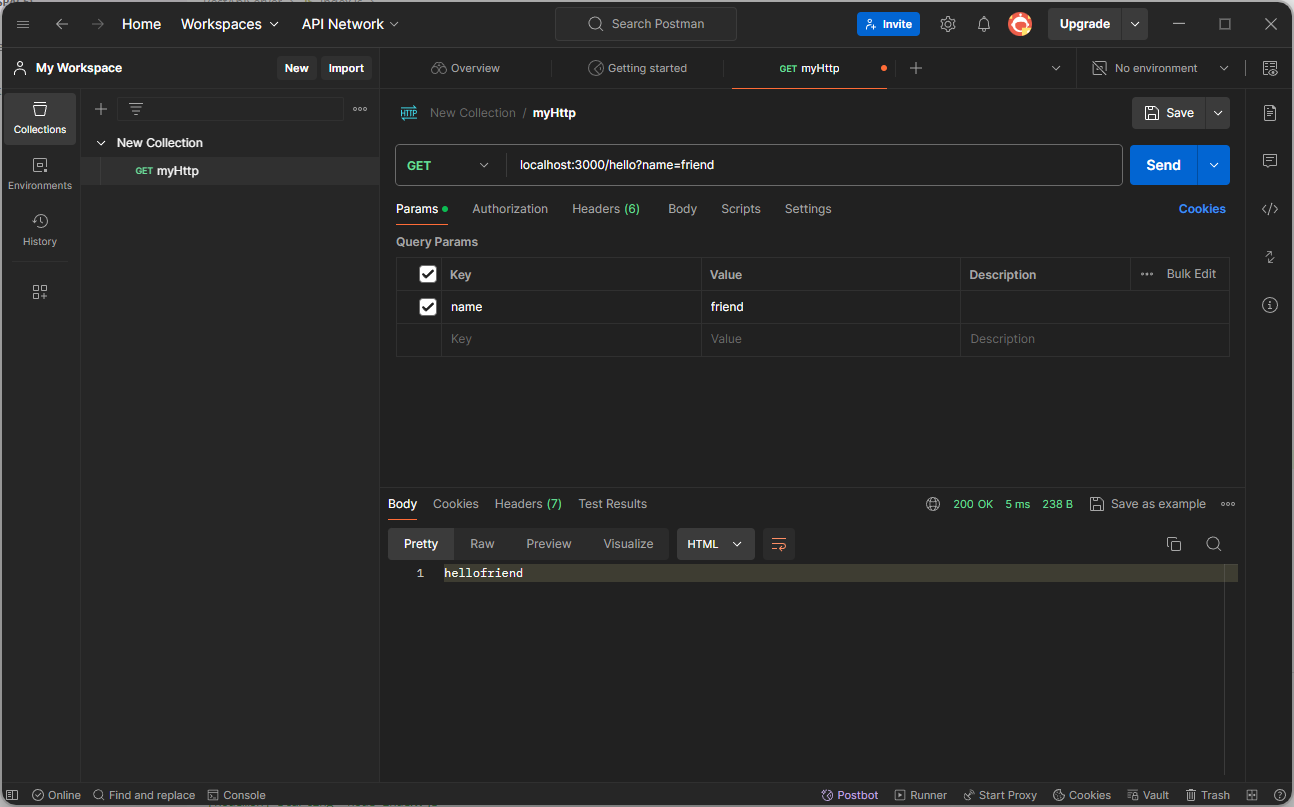Click the Search Postman box
The height and width of the screenshot is (807, 1294).
coord(646,24)
